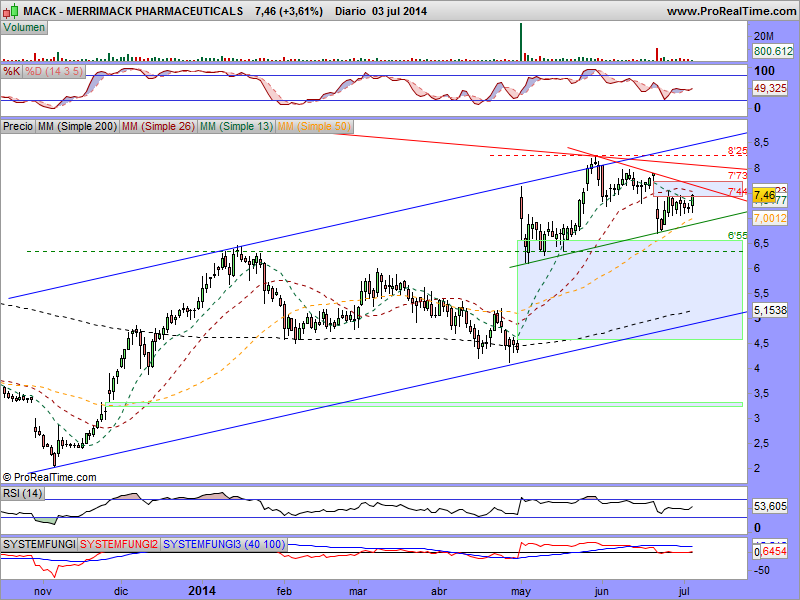
Task: Click the 3,5 price axis label
Action: pyautogui.click(x=761, y=393)
